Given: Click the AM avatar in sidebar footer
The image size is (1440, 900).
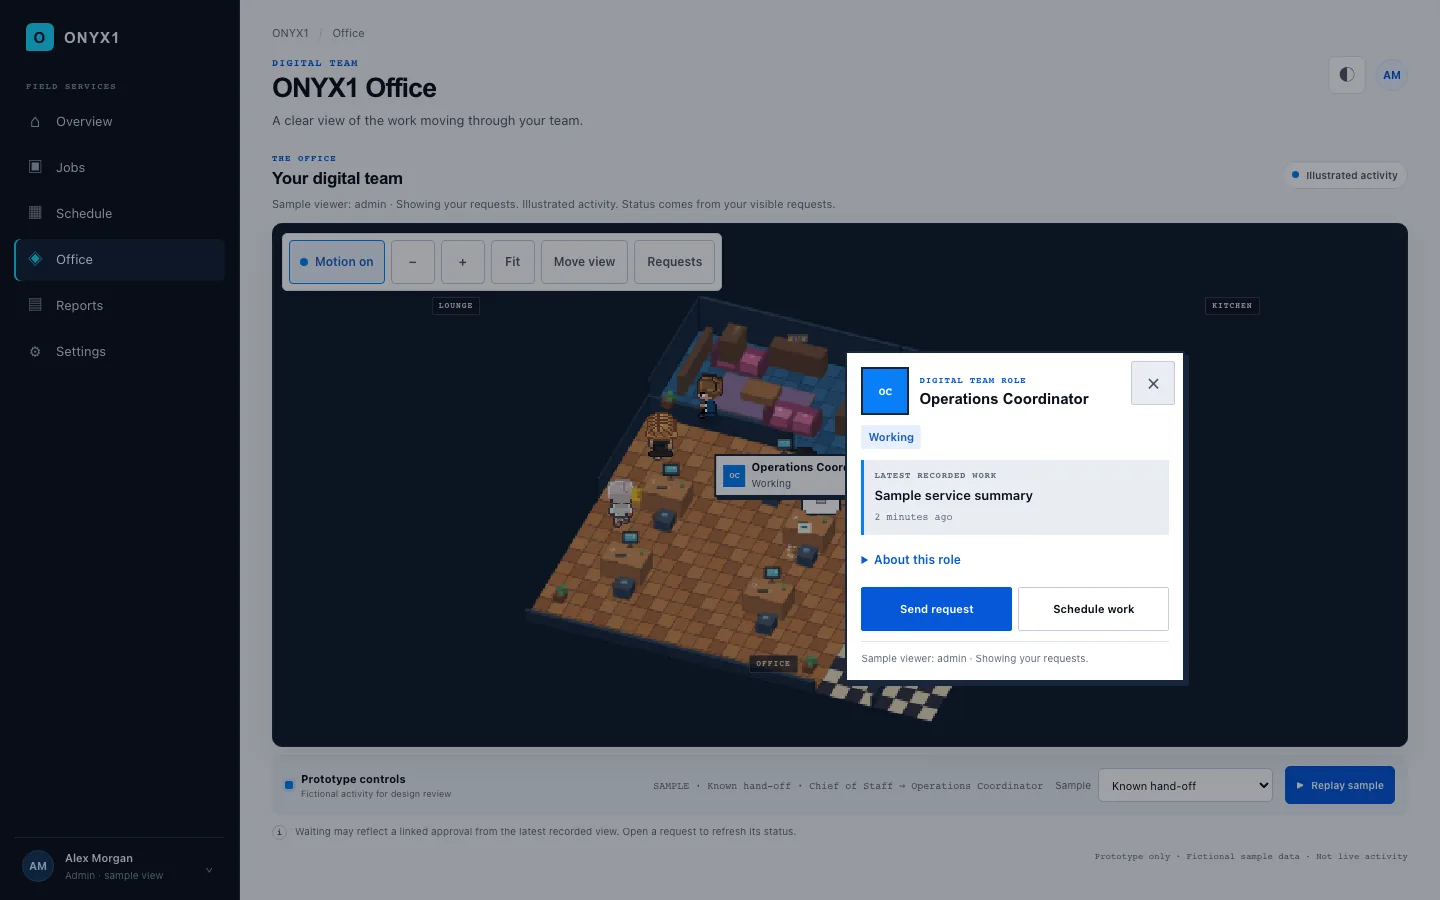Looking at the screenshot, I should click(x=38, y=867).
